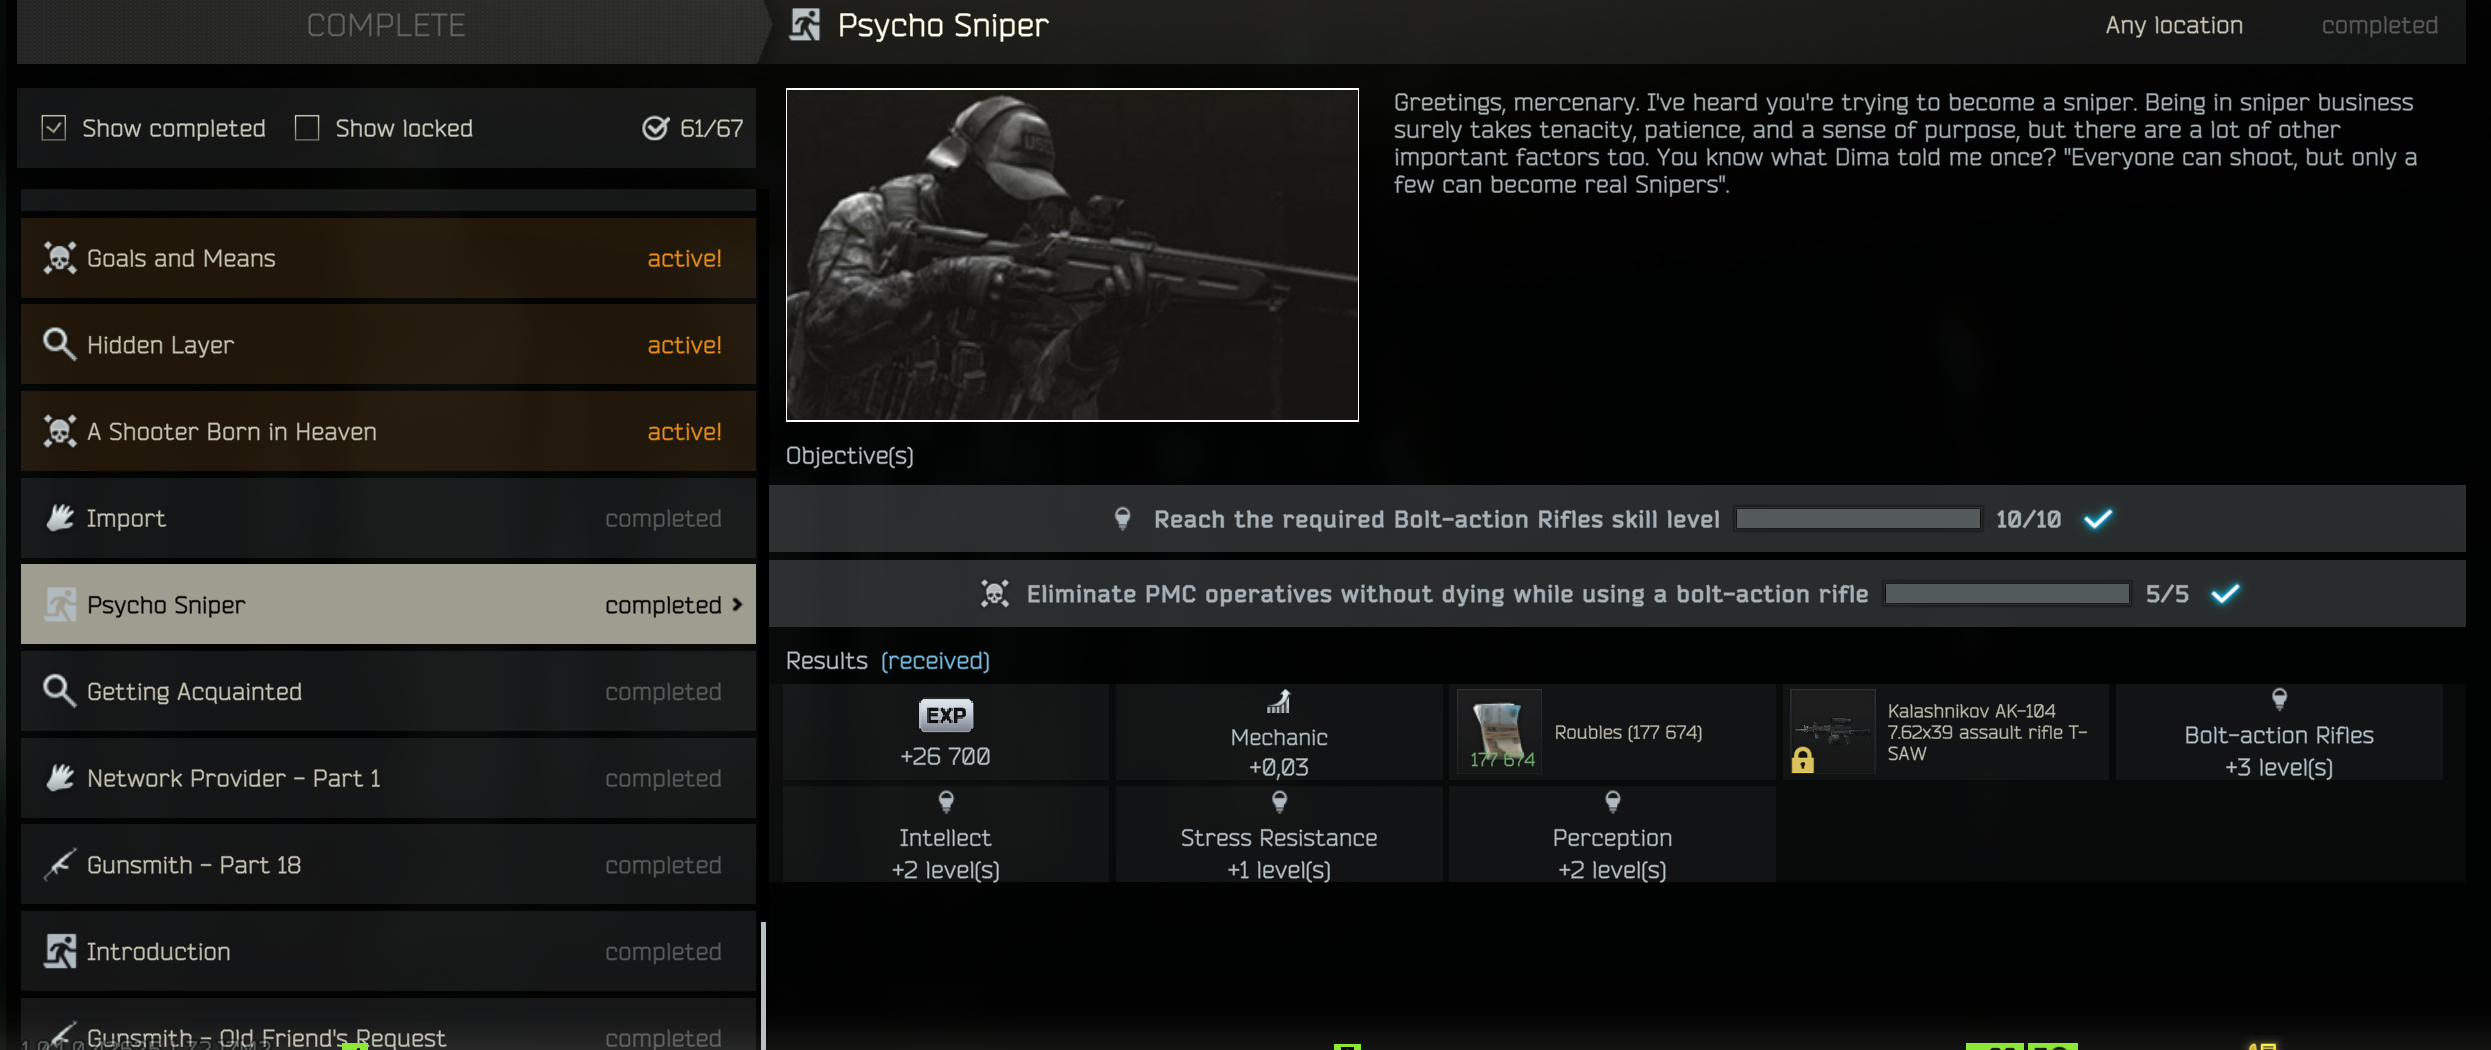This screenshot has width=2491, height=1050.
Task: Click the Bolt-action Rifles +3 level(s) text
Action: [x=2278, y=751]
